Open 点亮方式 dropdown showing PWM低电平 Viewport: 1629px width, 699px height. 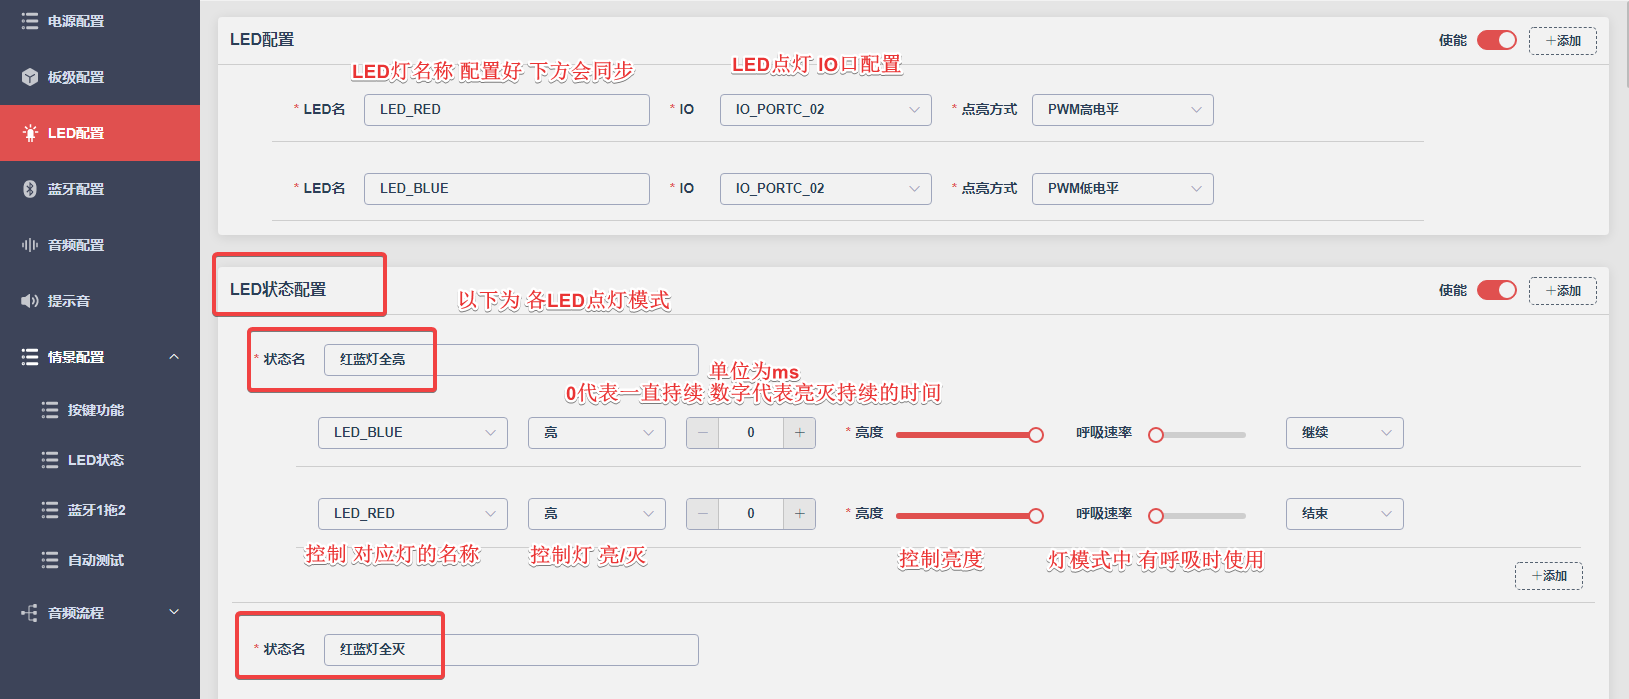pyautogui.click(x=1123, y=189)
